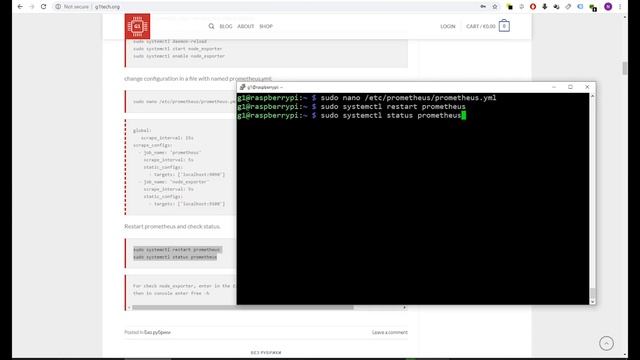The height and width of the screenshot is (360, 640).
Task: Bookmark this page with the star icon
Action: [495, 7]
